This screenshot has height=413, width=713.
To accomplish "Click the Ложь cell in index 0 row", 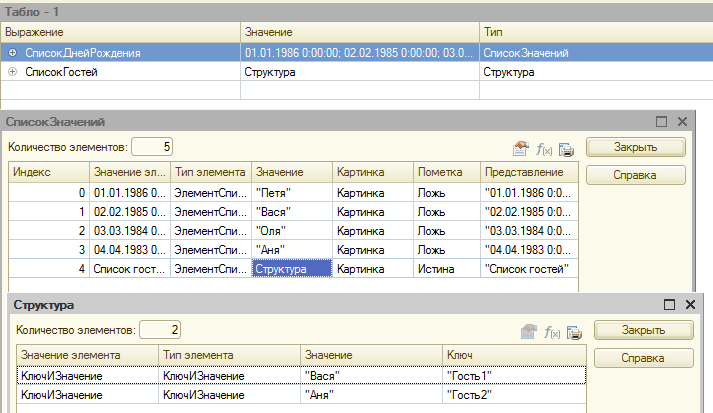I will (x=447, y=193).
